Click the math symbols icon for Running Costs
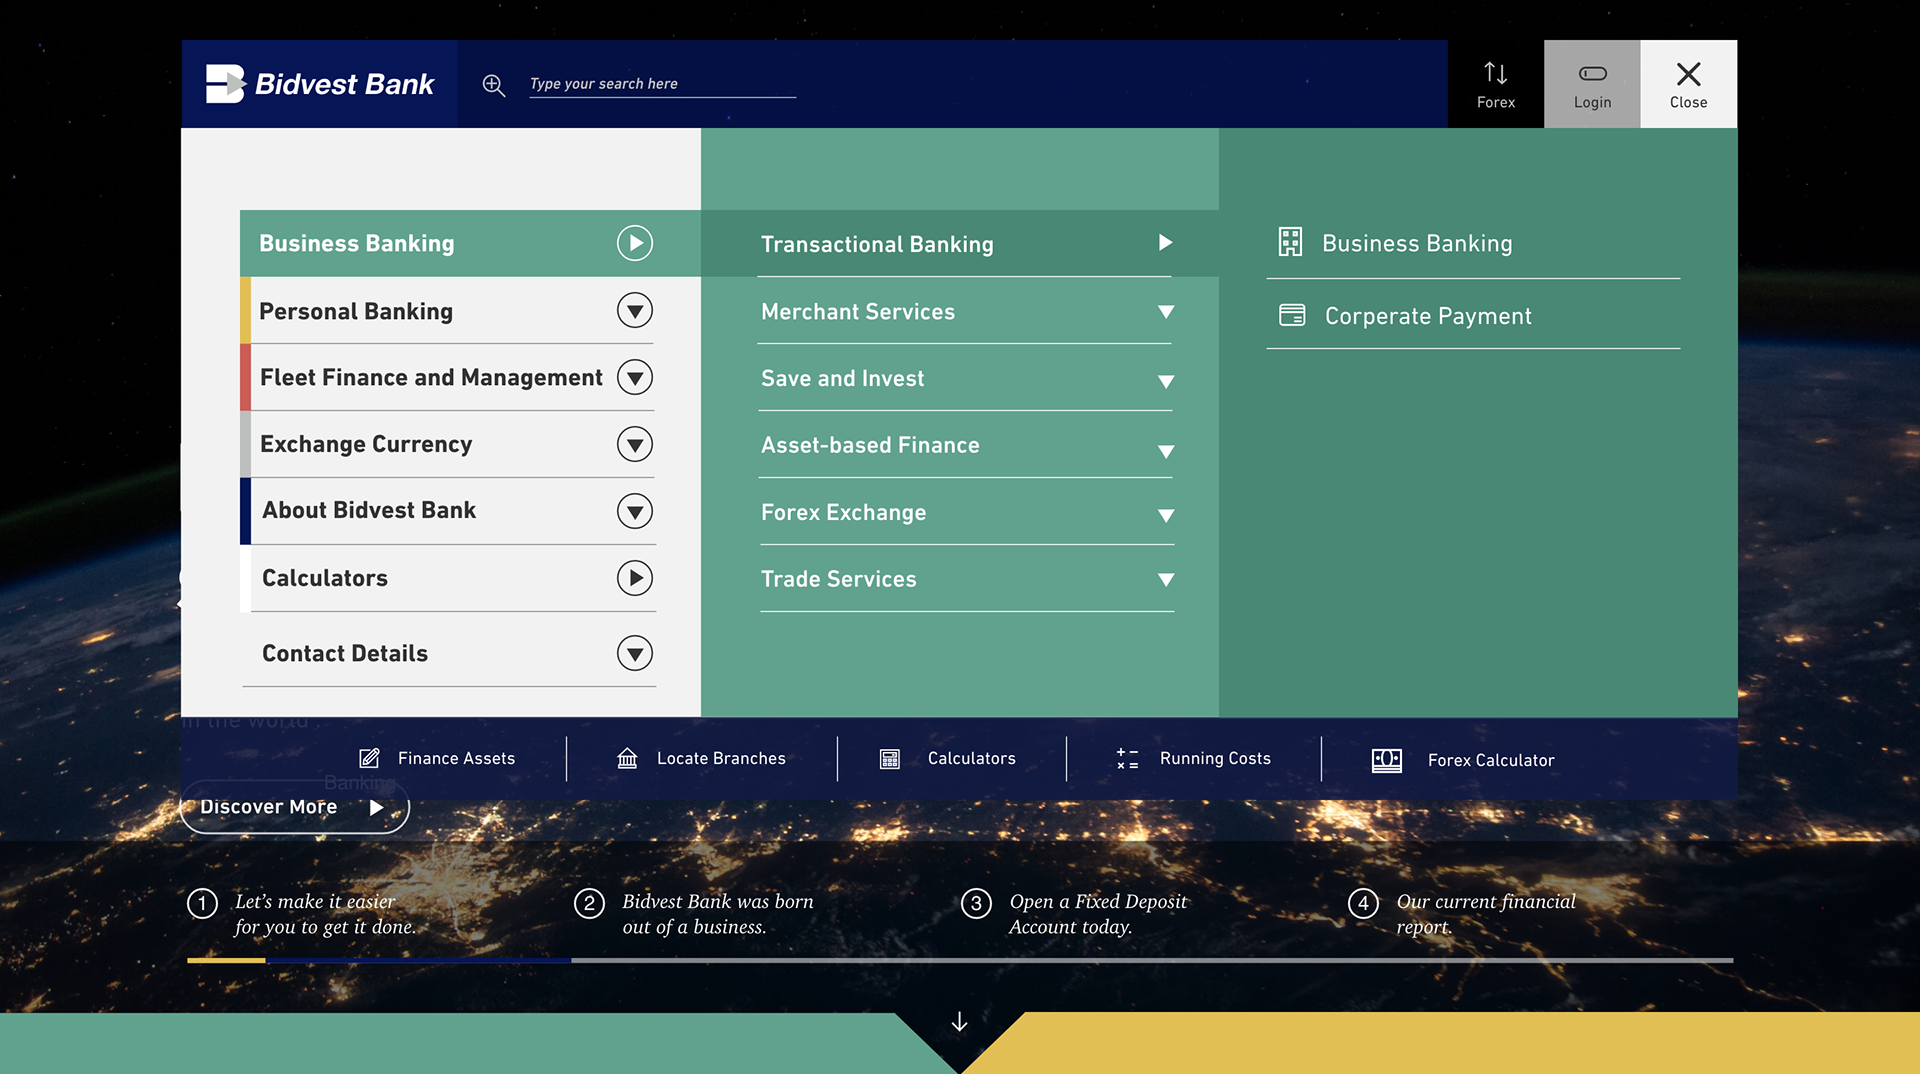 click(x=1128, y=758)
